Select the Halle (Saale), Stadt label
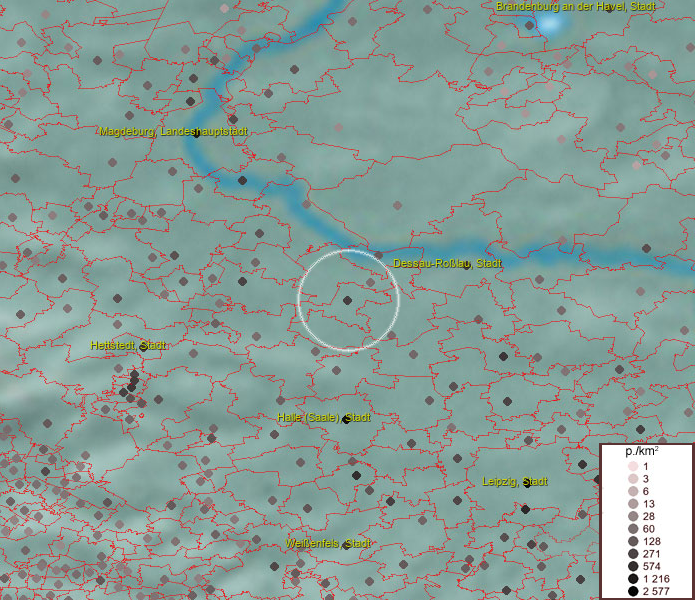Screen dimensions: 695x600 point(324,417)
